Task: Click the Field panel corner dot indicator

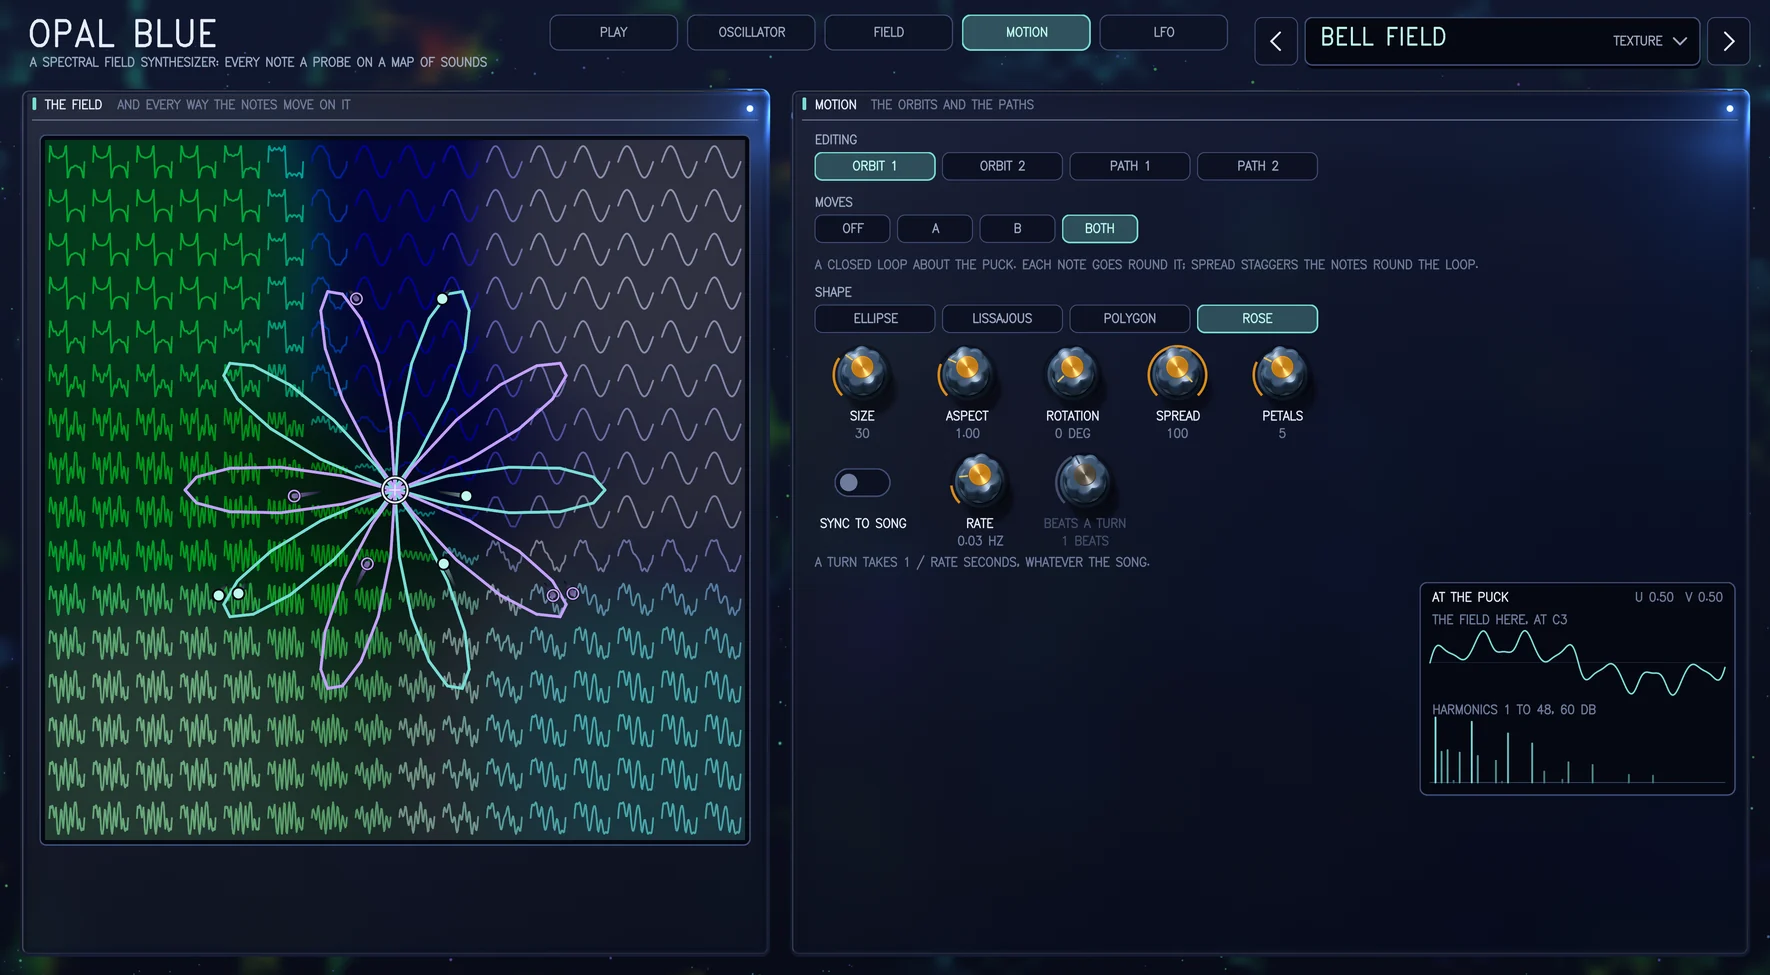Action: click(x=750, y=108)
